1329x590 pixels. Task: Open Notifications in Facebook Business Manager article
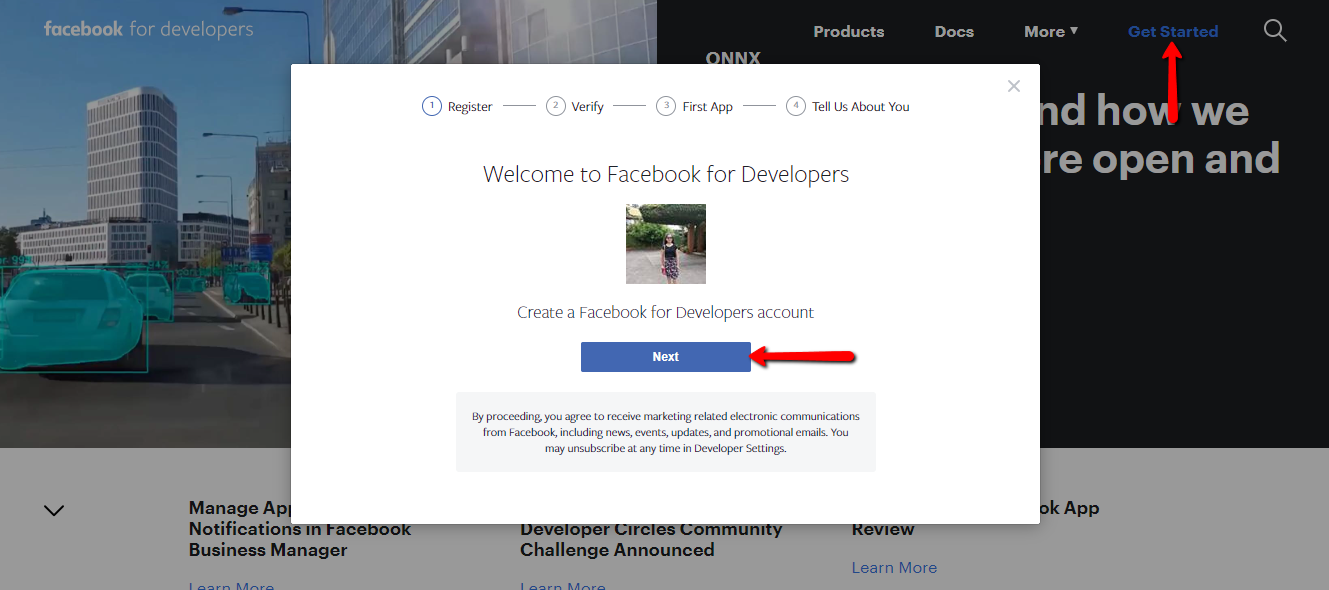pyautogui.click(x=300, y=529)
